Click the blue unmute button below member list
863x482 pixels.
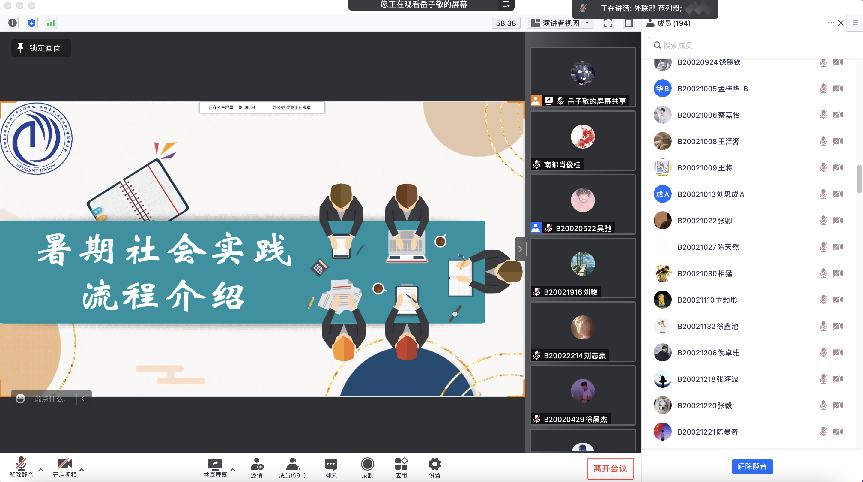[x=752, y=466]
